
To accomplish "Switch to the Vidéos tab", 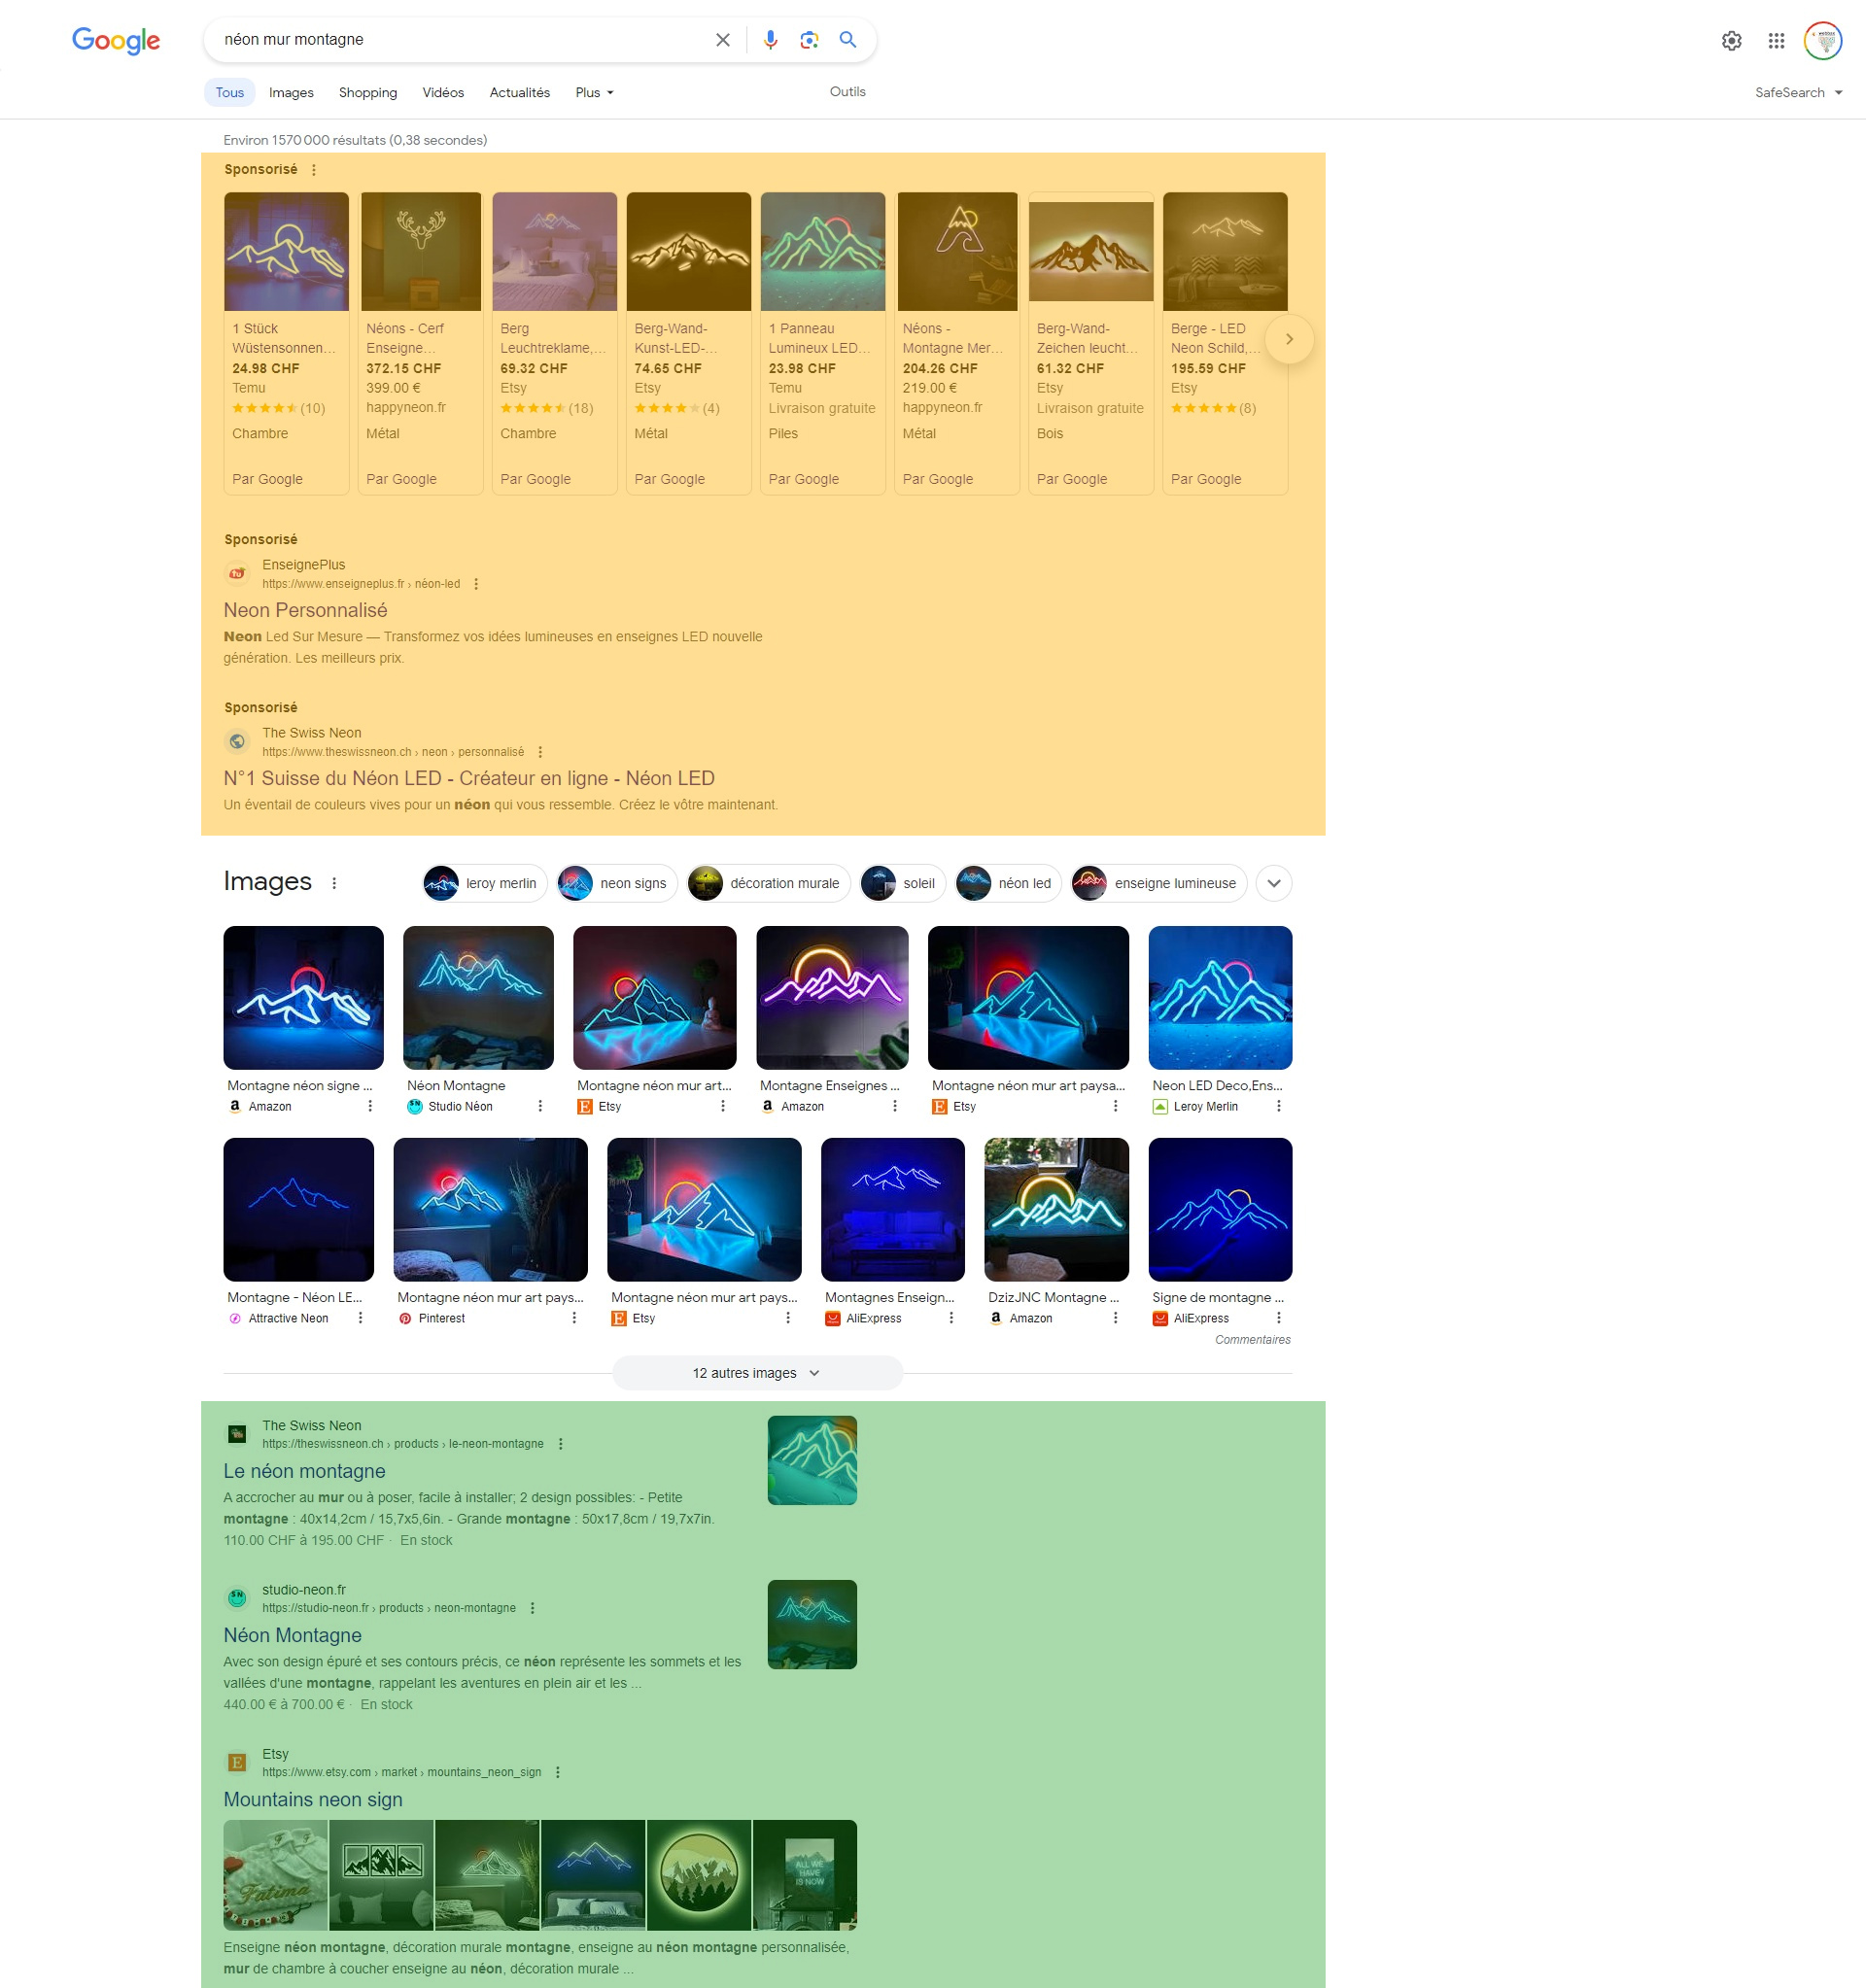I will coord(443,93).
